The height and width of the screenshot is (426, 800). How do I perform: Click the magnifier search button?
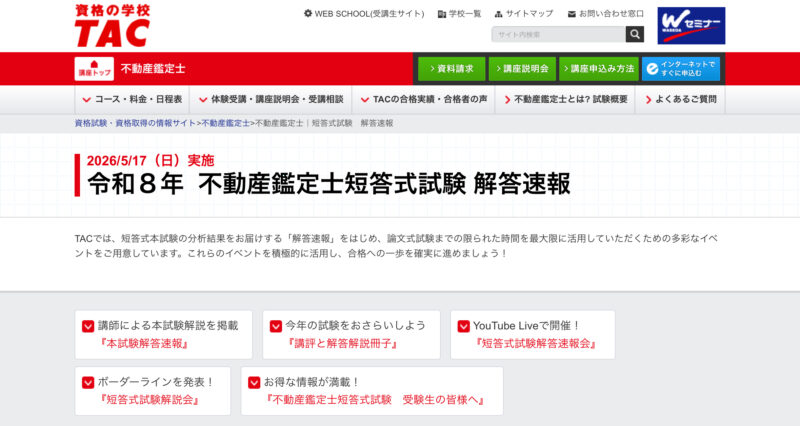click(635, 34)
